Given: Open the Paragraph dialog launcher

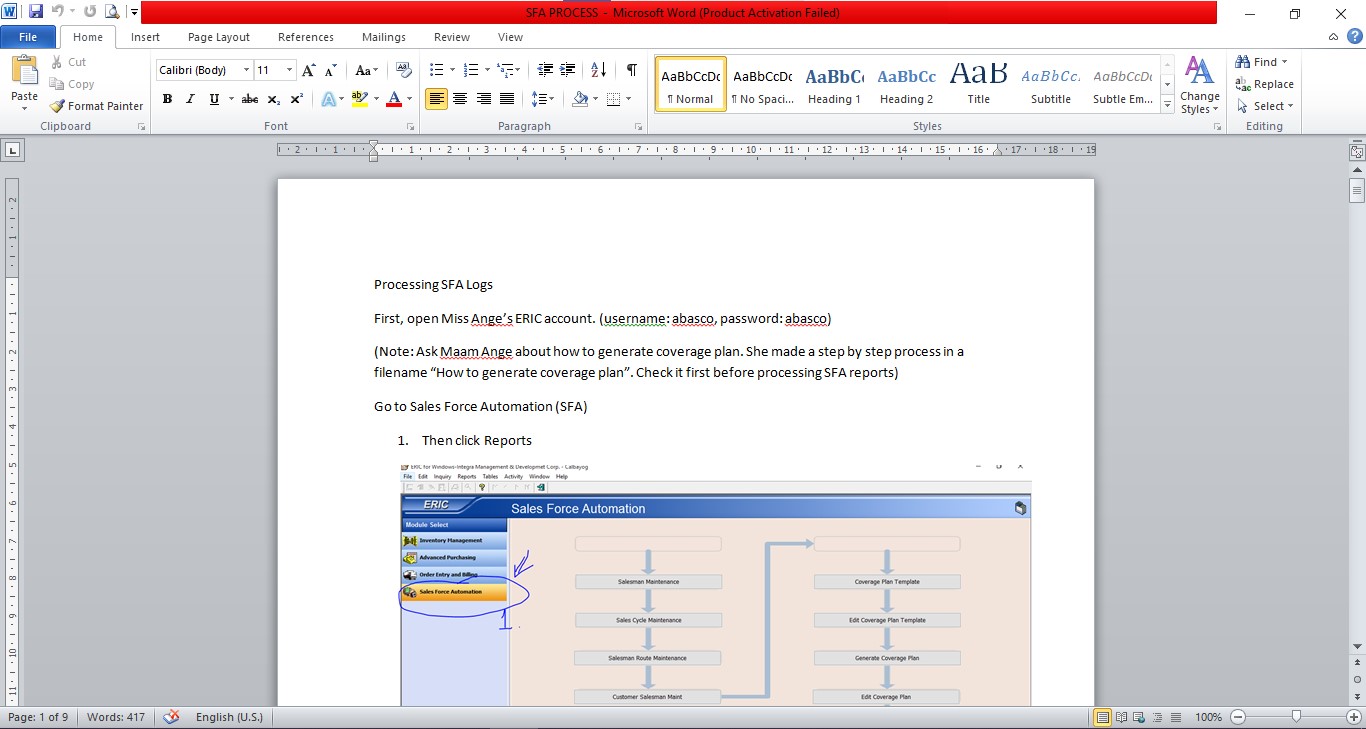Looking at the screenshot, I should tap(639, 127).
